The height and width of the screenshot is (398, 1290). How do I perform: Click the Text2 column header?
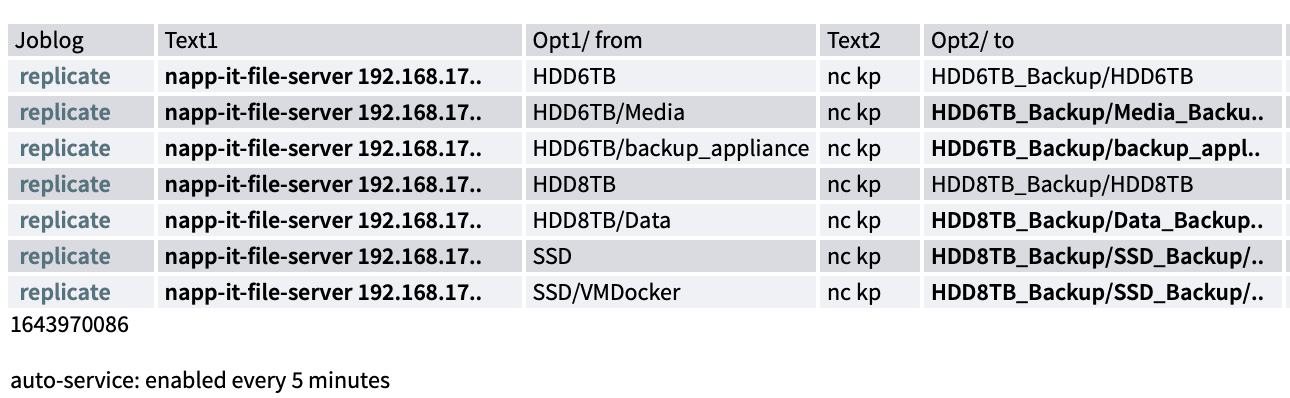[x=854, y=40]
